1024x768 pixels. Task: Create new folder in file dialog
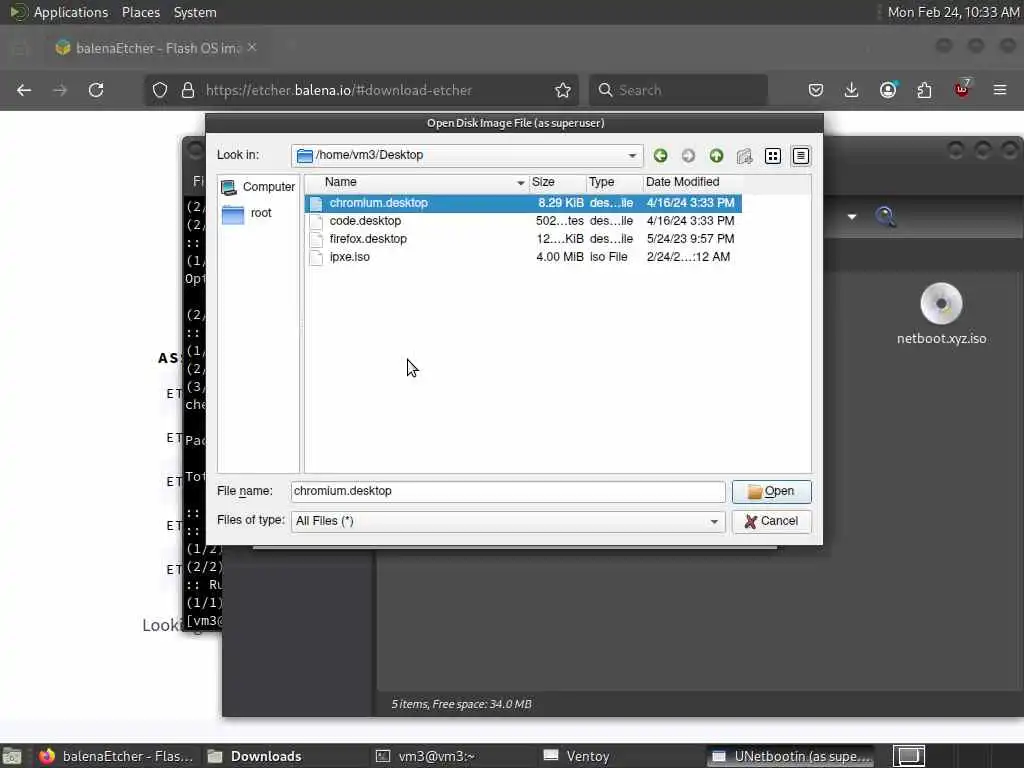744,155
